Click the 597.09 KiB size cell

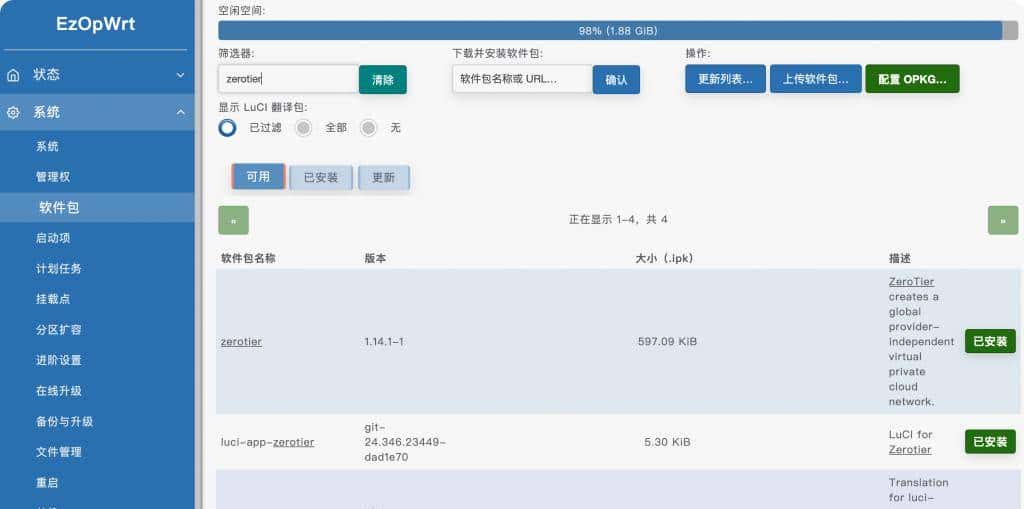(x=667, y=341)
